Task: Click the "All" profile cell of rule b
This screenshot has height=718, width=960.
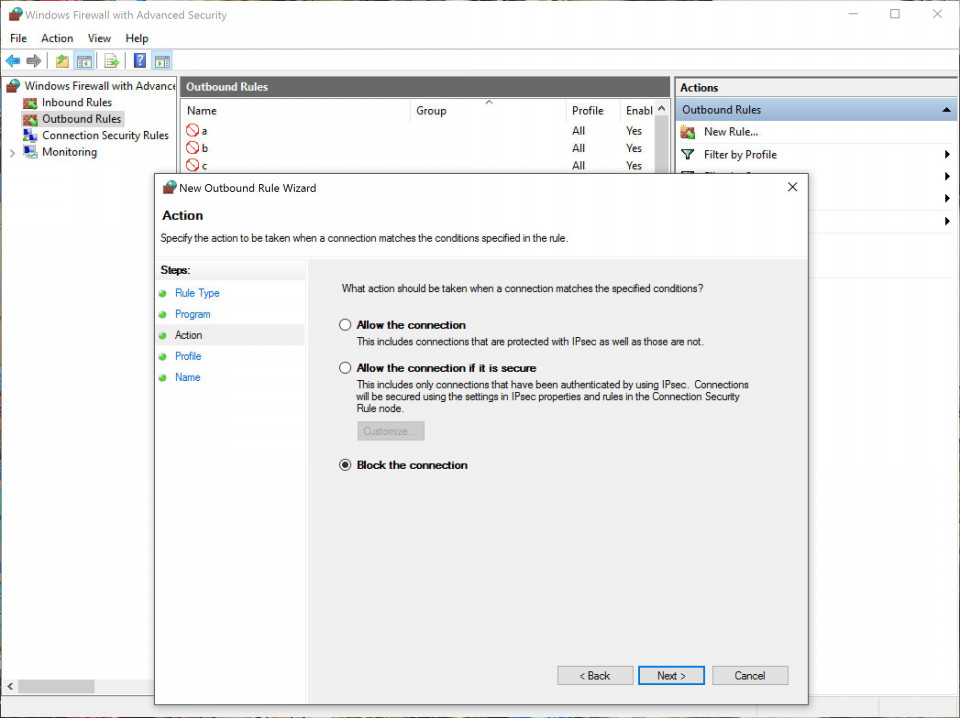Action: [579, 148]
